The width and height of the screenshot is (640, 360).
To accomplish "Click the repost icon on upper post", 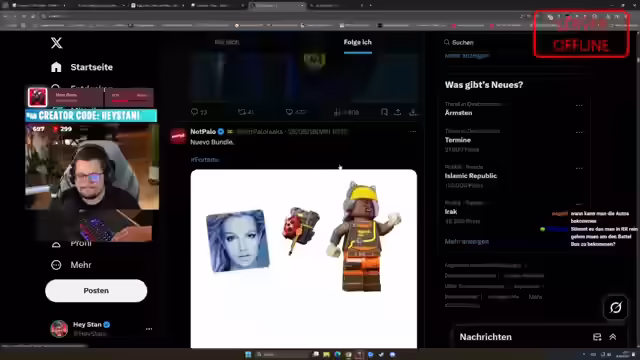I will [242, 111].
